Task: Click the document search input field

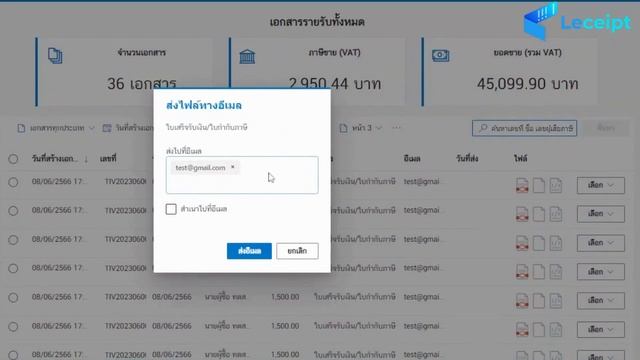Action: pyautogui.click(x=524, y=128)
